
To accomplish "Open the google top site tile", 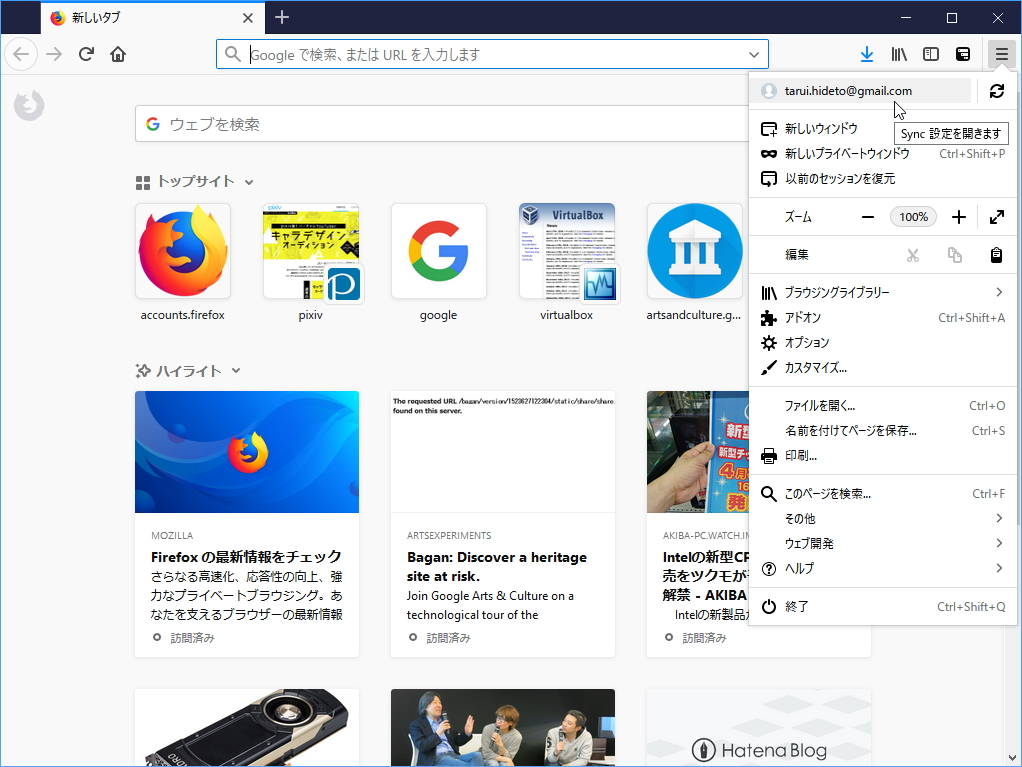I will tap(438, 251).
